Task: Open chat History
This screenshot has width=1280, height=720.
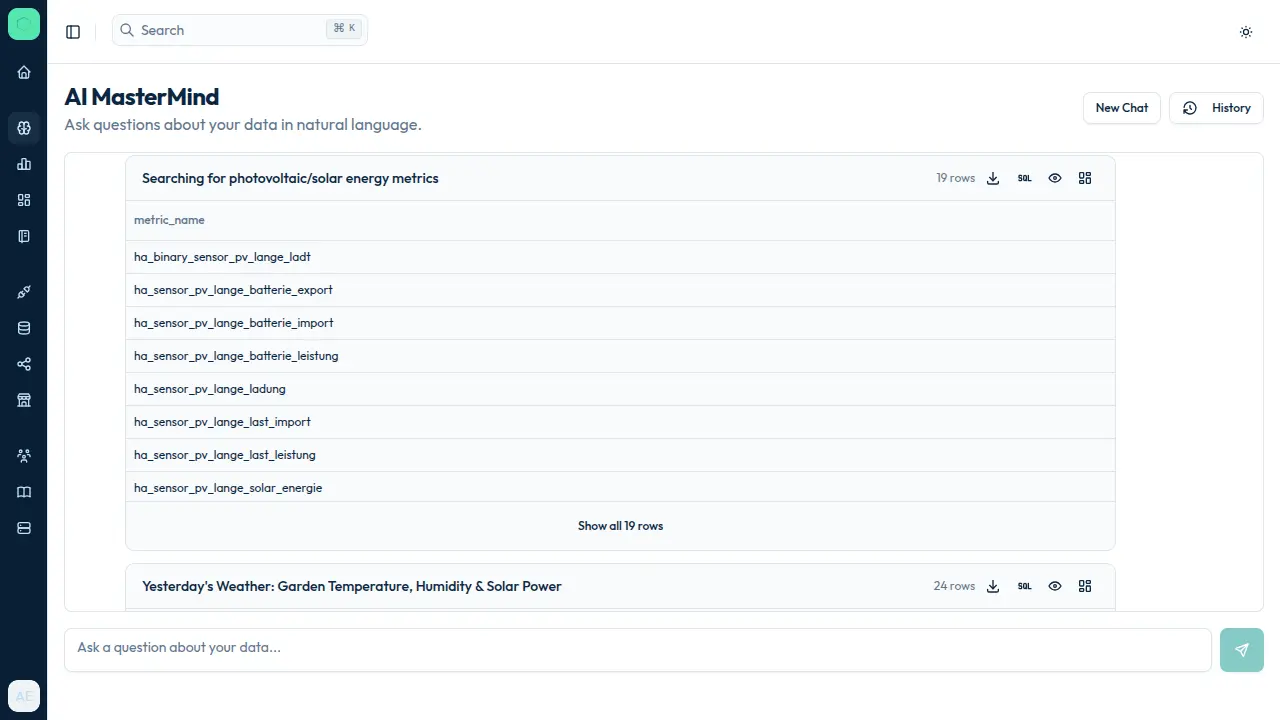Action: click(x=1216, y=108)
